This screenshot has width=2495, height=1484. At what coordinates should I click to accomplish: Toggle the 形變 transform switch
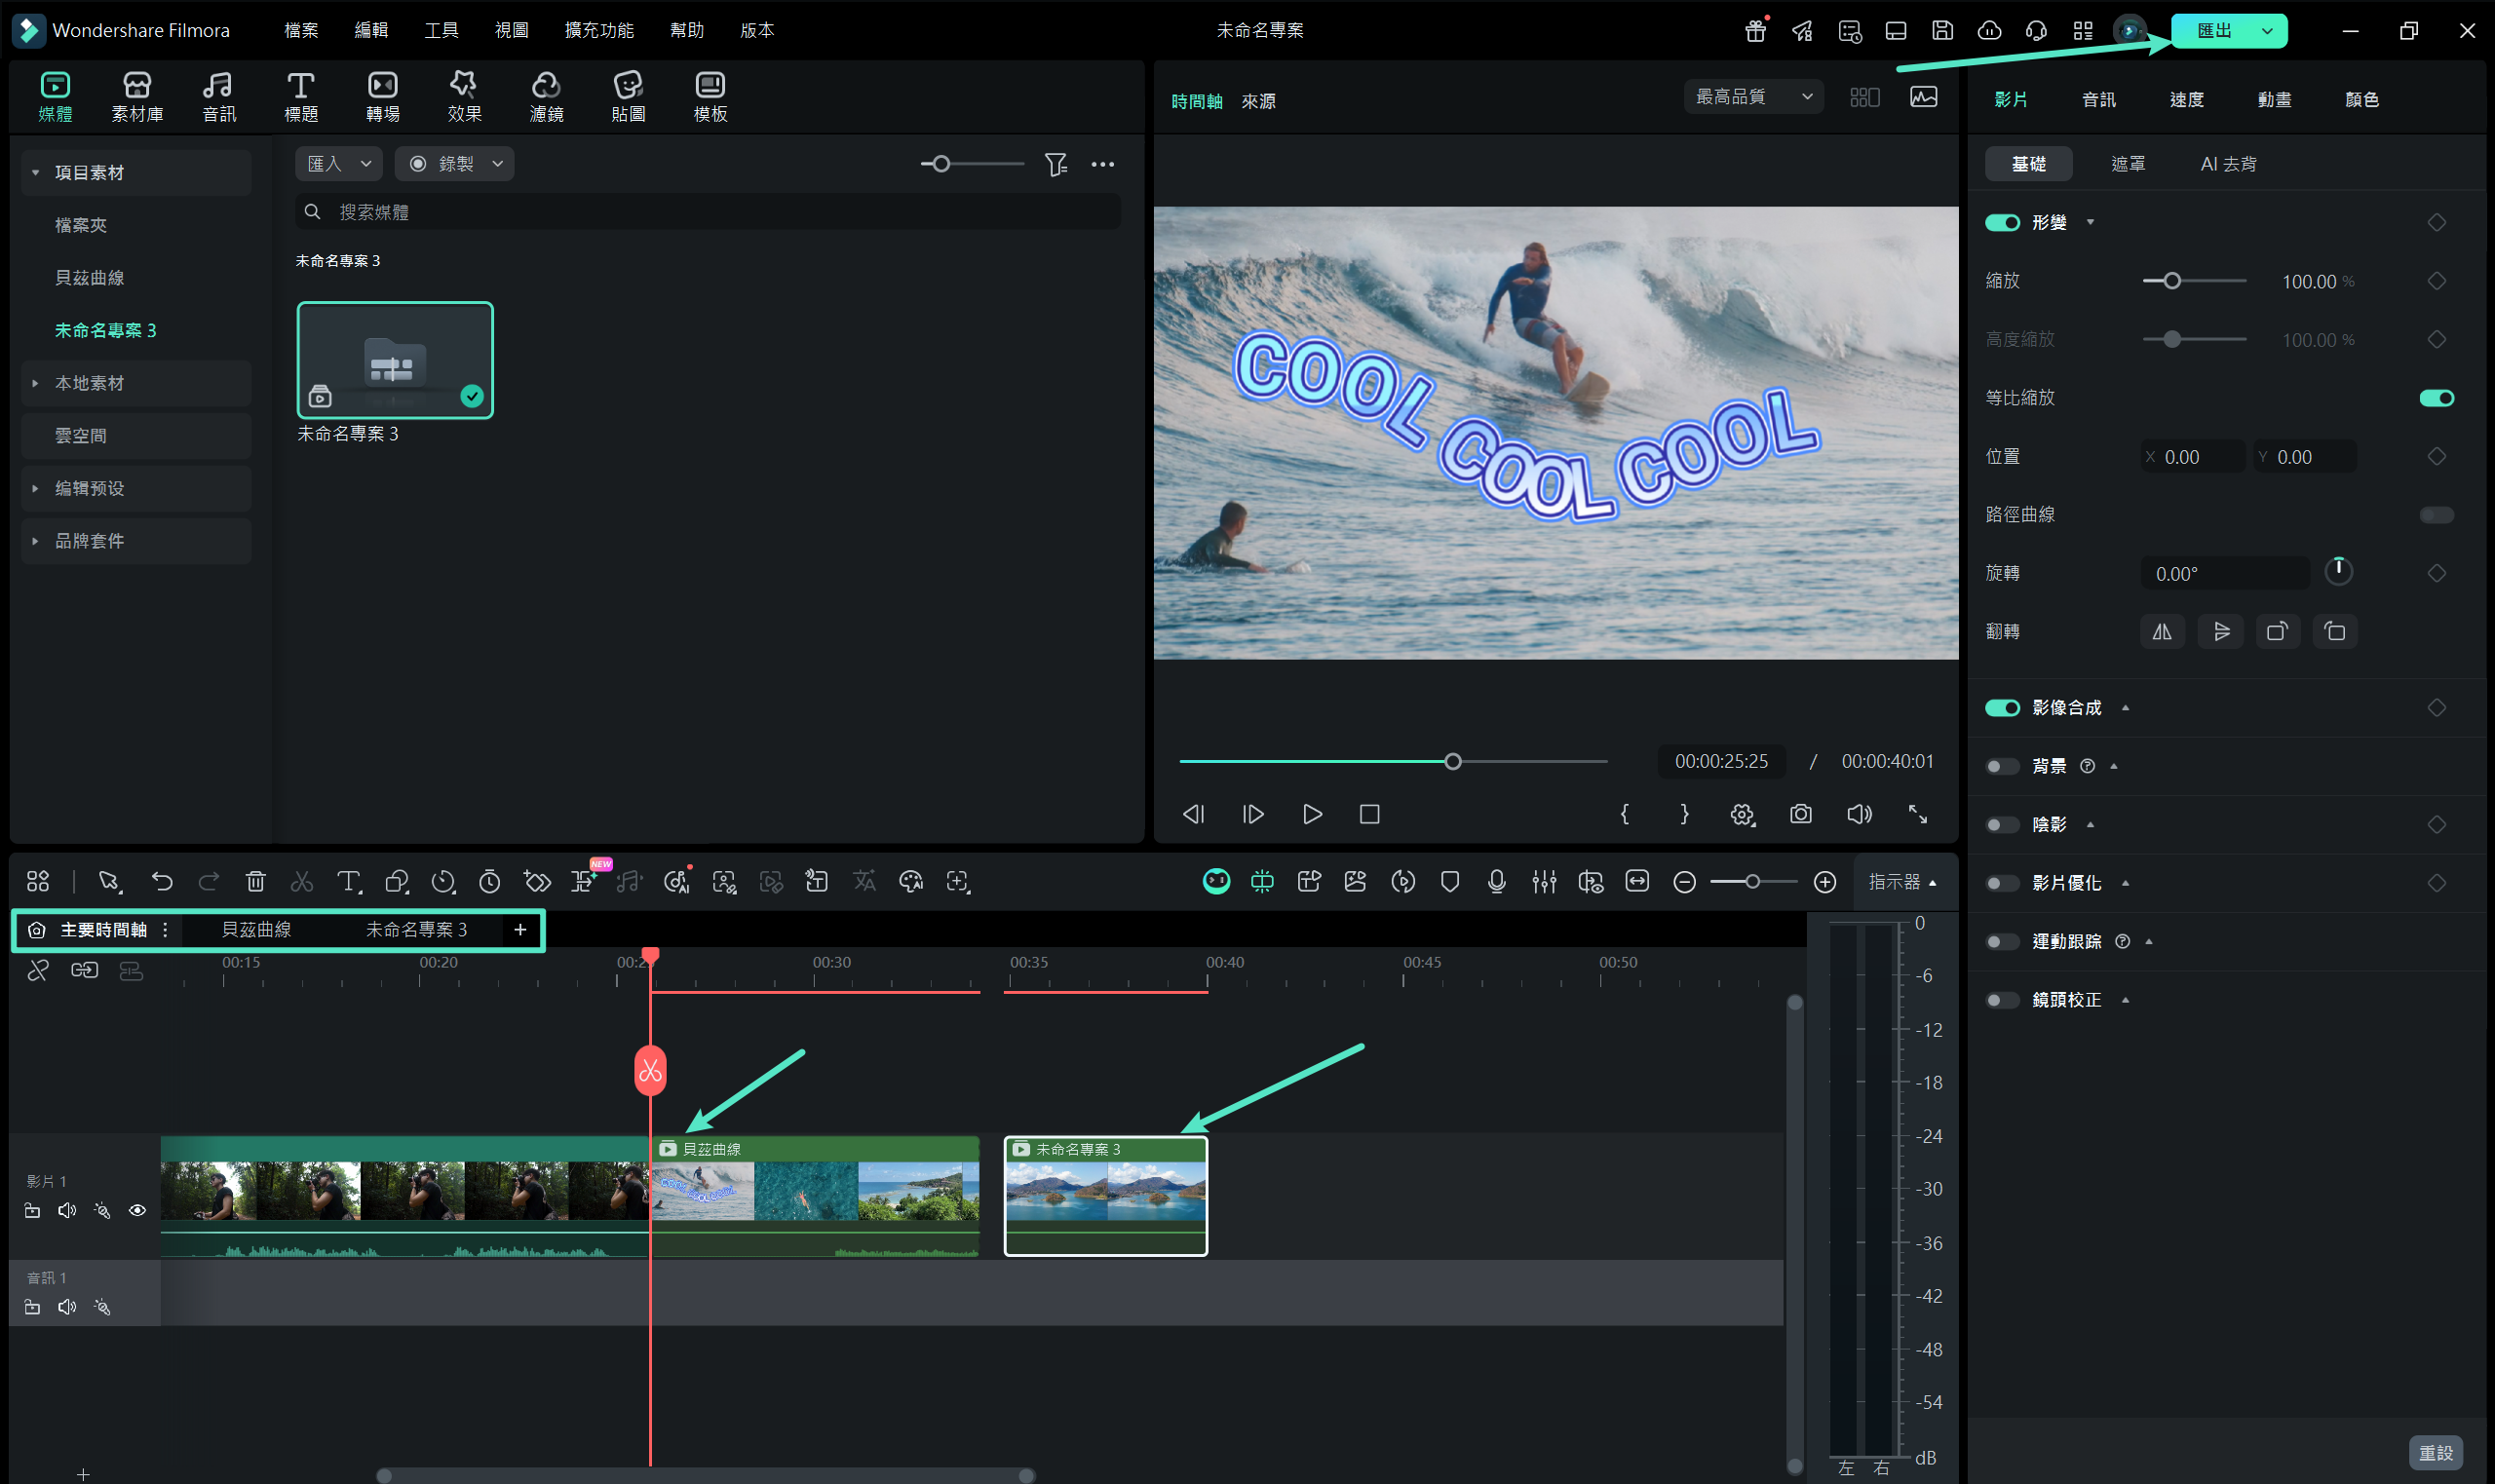tap(2002, 223)
